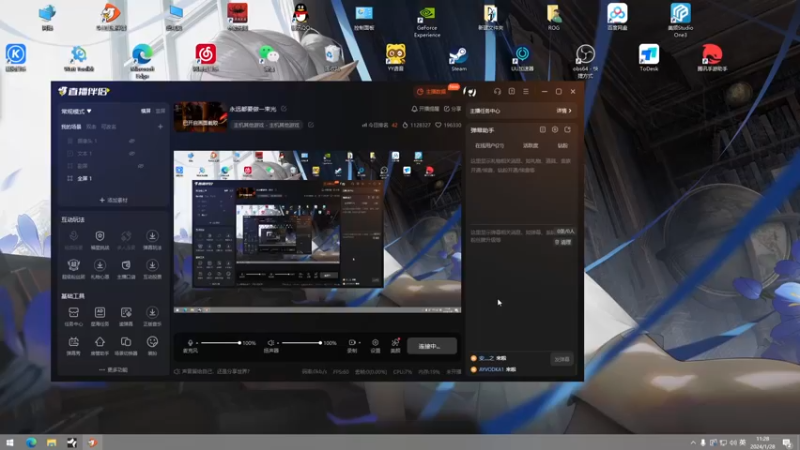Add a new scene with plus icon
This screenshot has width=800, height=450.
(160, 126)
